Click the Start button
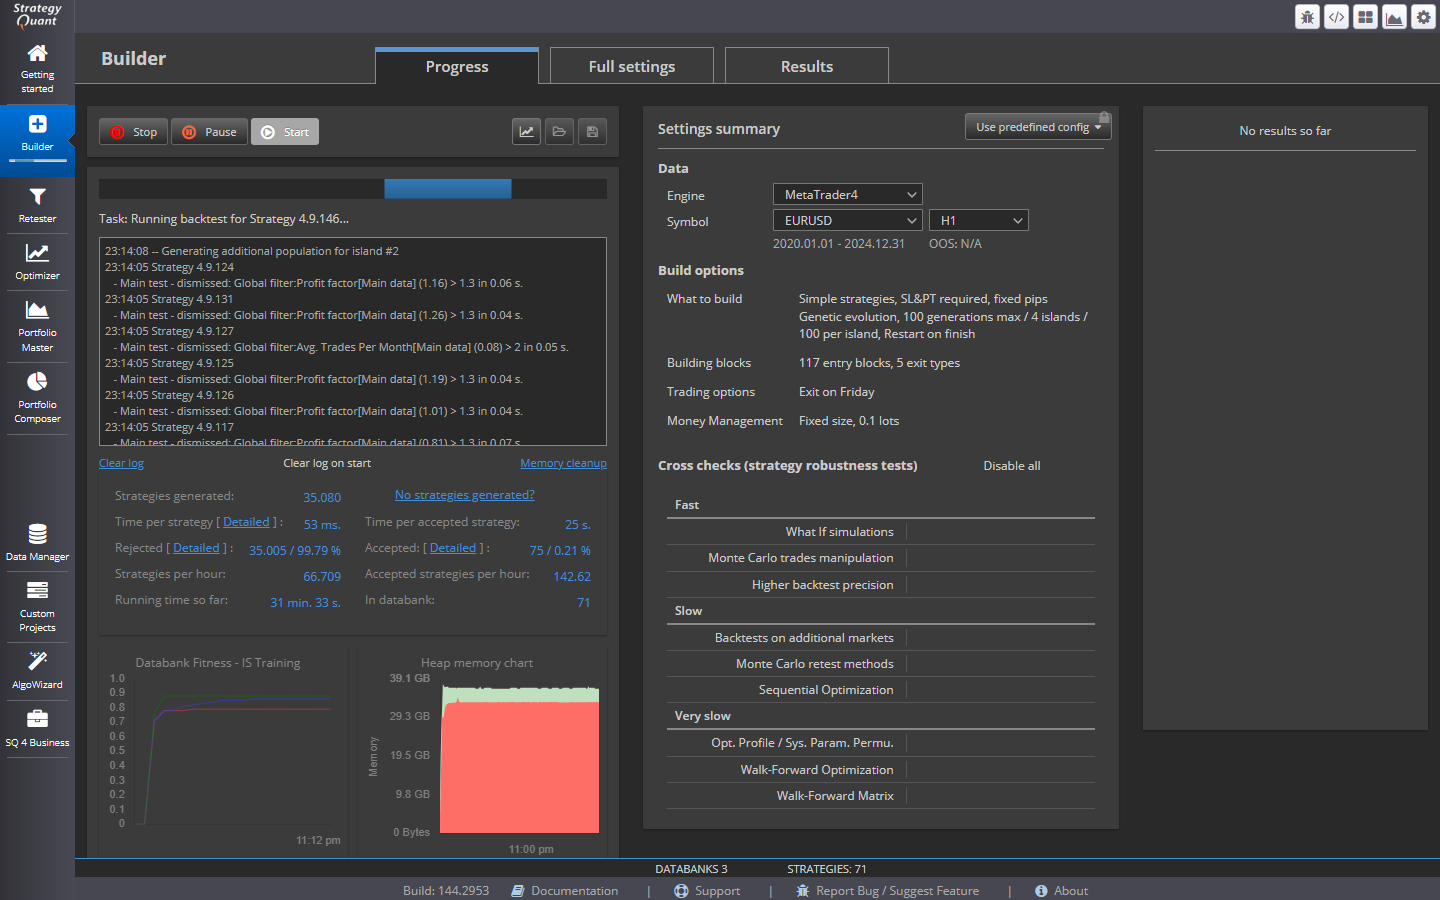This screenshot has width=1440, height=900. tap(285, 132)
